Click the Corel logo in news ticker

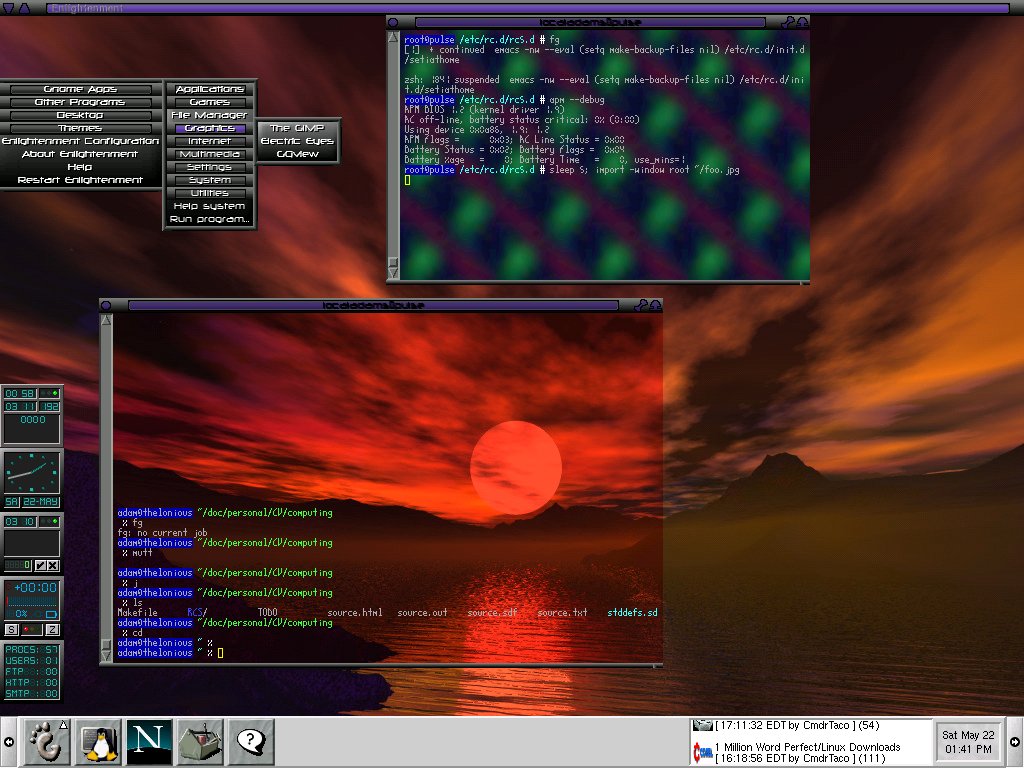coord(703,750)
